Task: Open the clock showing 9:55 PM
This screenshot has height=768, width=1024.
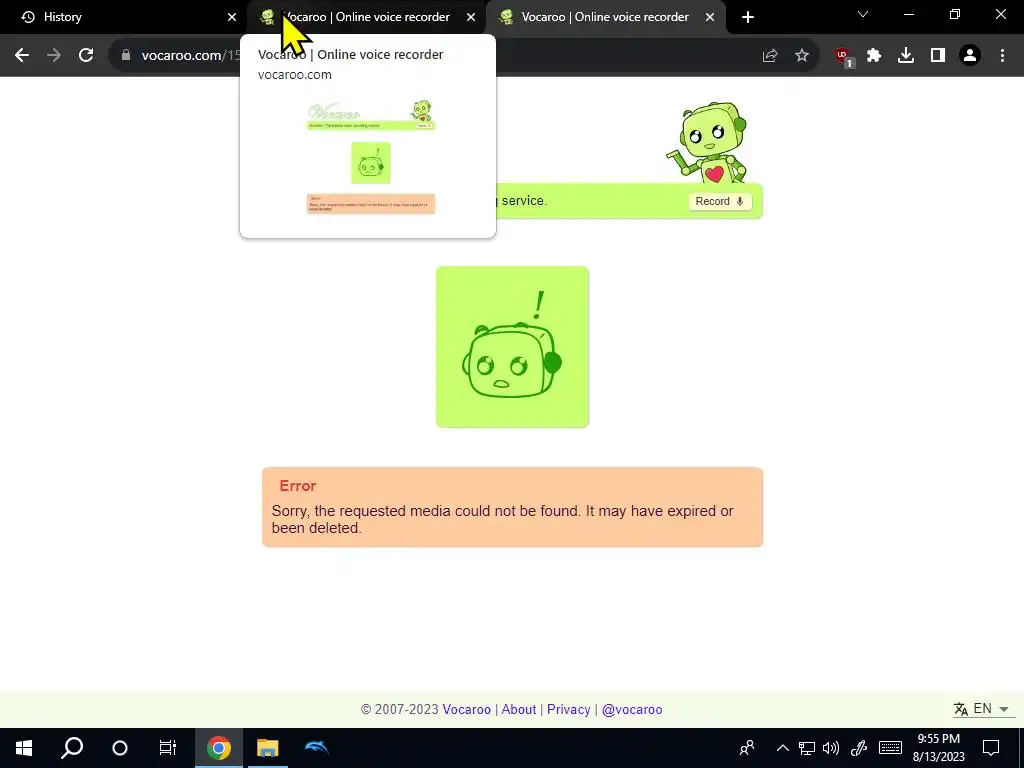Action: pyautogui.click(x=938, y=748)
